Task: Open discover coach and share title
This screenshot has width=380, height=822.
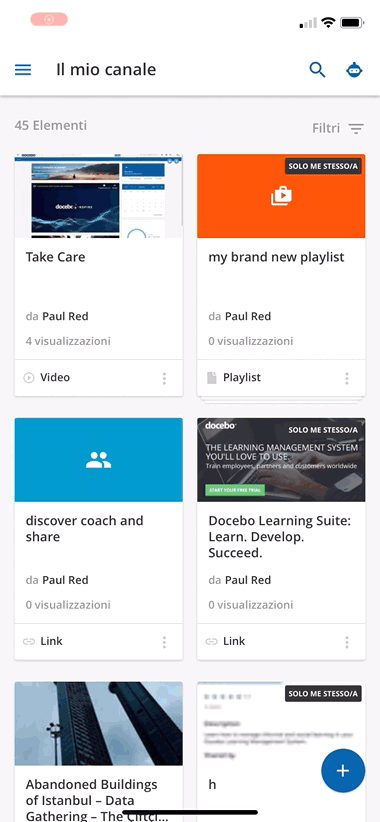Action: (84, 529)
